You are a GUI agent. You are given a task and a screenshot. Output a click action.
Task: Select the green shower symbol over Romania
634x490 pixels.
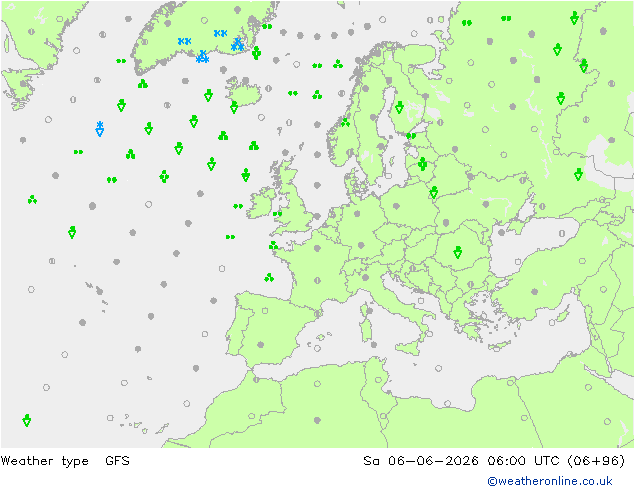[x=458, y=252]
